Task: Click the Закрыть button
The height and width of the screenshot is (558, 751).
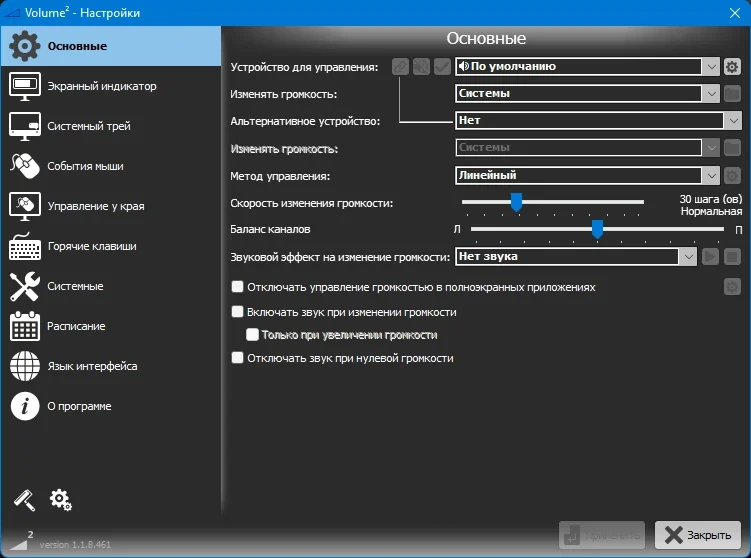Action: tap(698, 535)
